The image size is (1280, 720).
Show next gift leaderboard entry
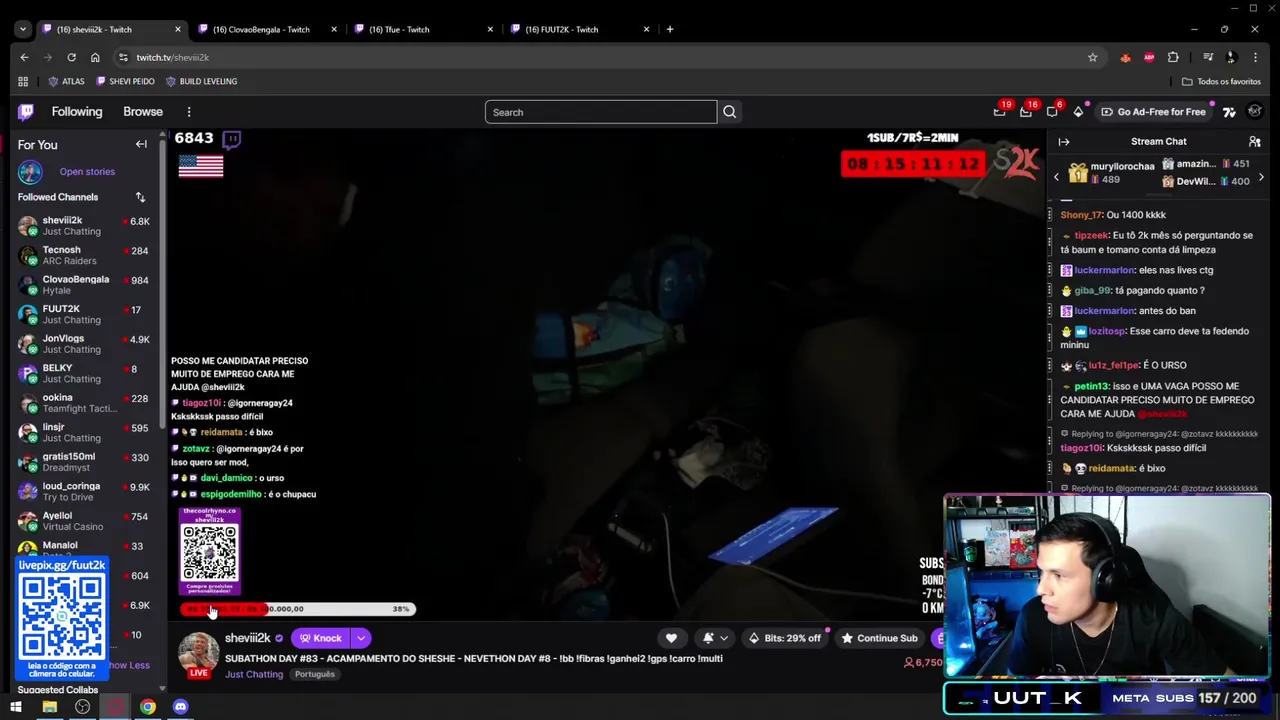click(1261, 177)
